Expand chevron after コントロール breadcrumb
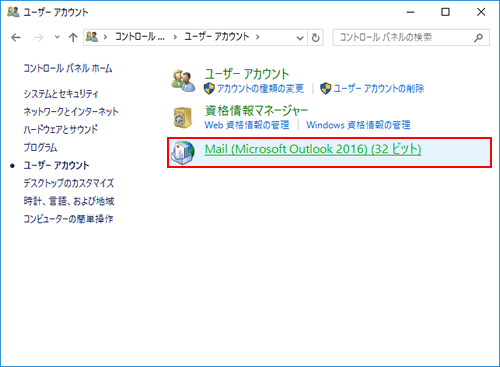Screen dimensions: 500x367 click(x=175, y=37)
